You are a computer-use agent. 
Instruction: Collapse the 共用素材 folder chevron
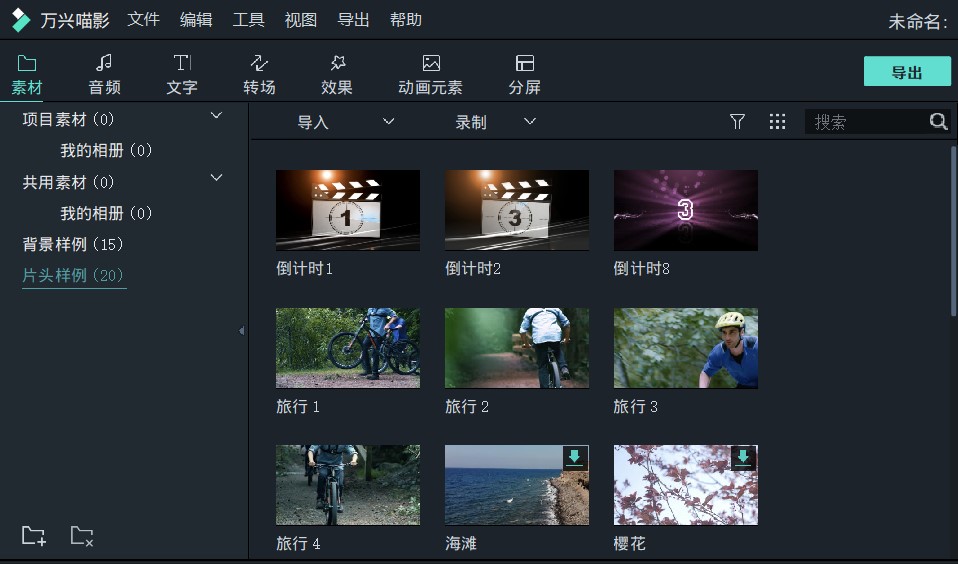[x=216, y=177]
